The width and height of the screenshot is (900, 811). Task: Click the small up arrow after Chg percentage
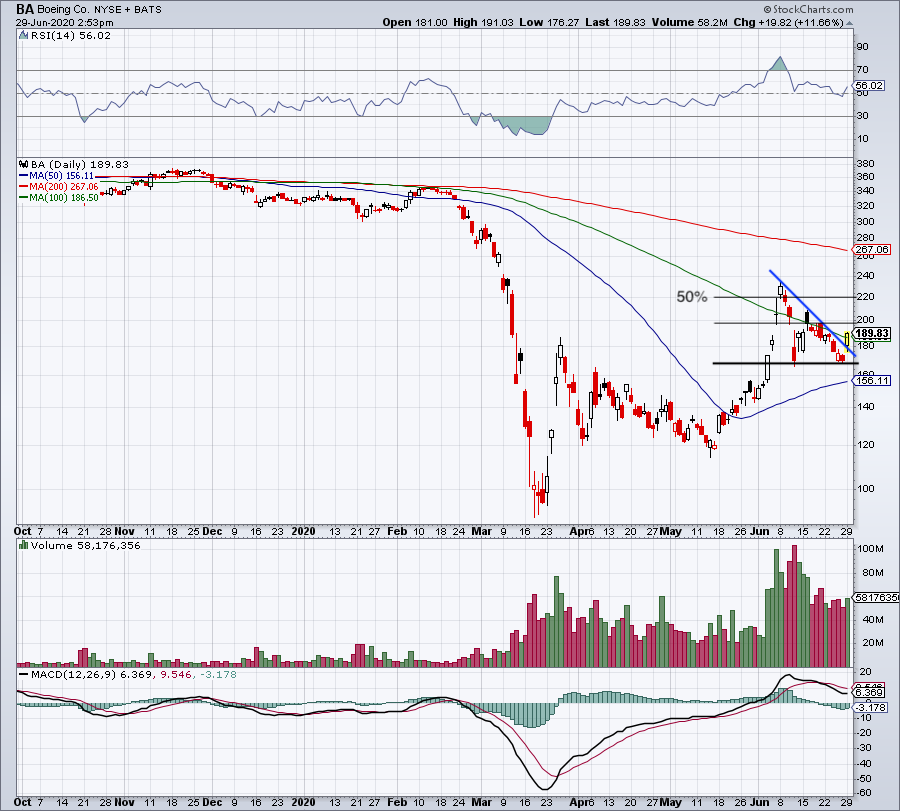click(x=849, y=23)
